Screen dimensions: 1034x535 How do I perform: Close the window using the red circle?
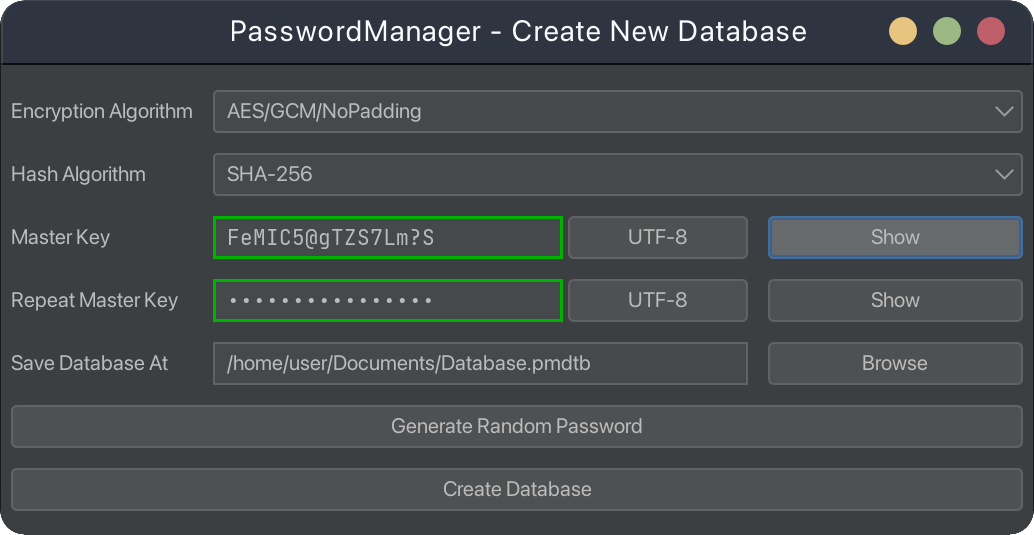coord(990,31)
